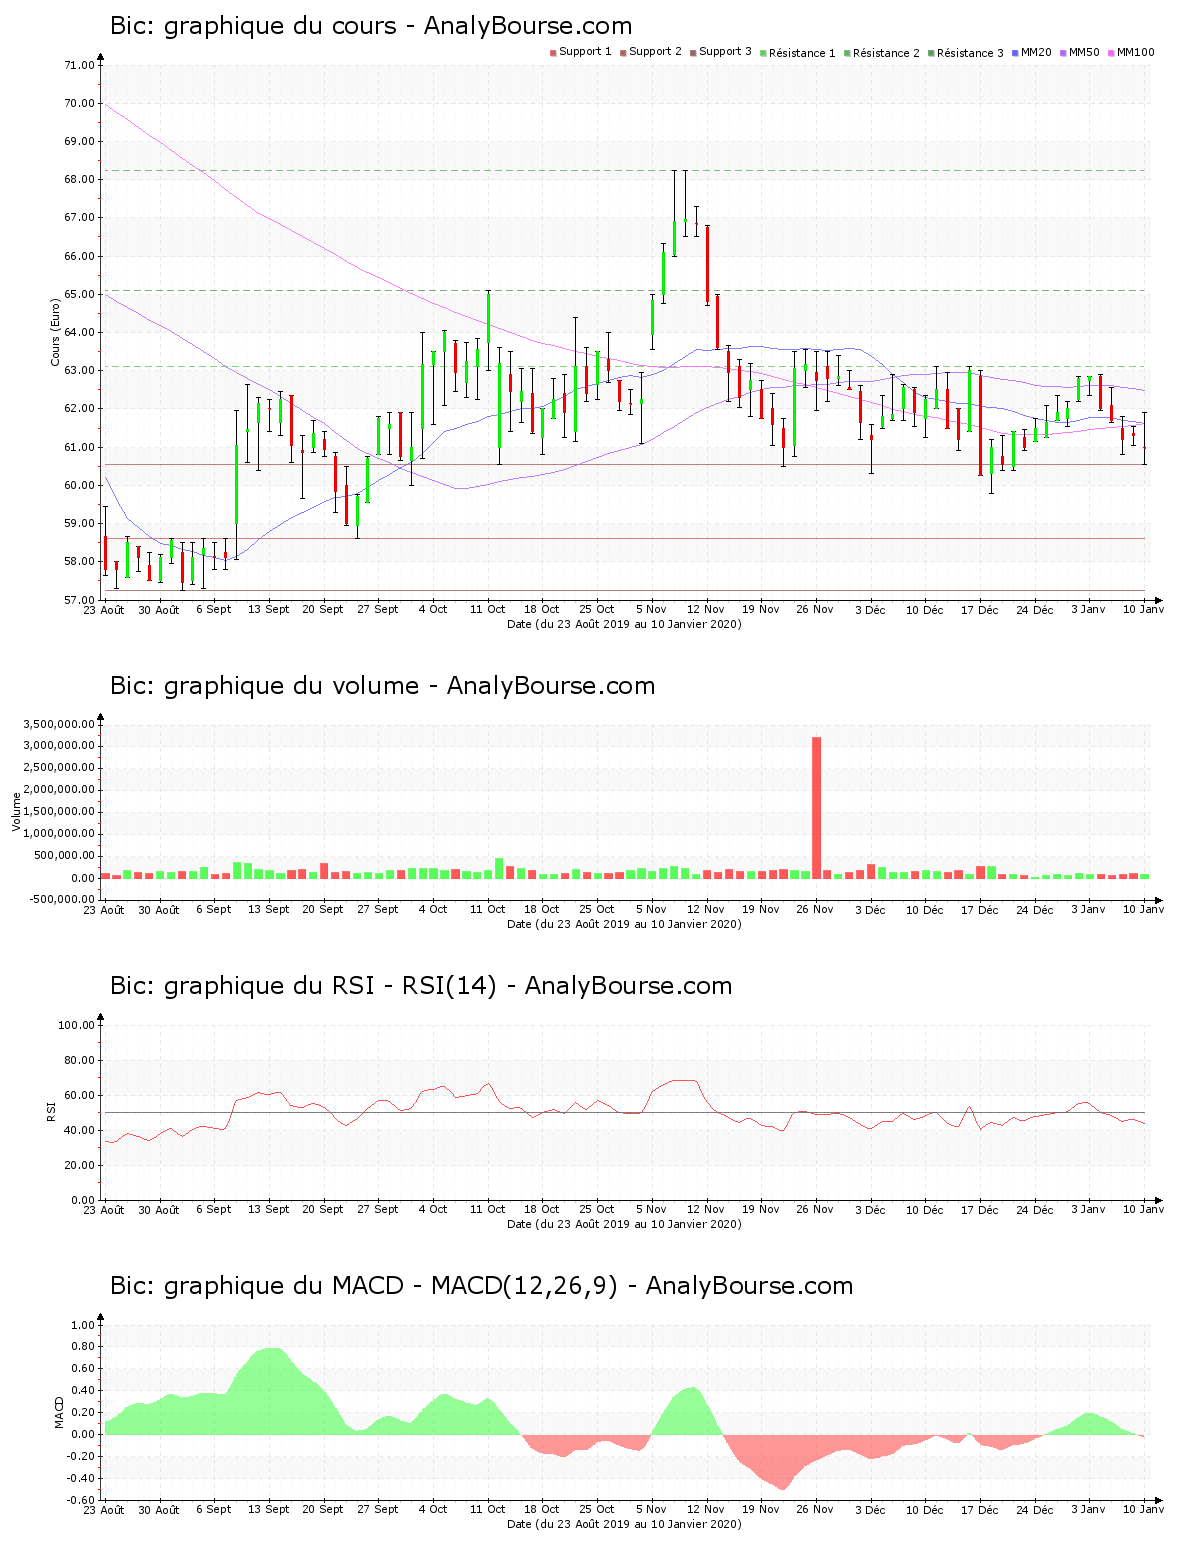The height and width of the screenshot is (1550, 1200).
Task: Click the 'RSI' vertical axis label
Action: (51, 1111)
